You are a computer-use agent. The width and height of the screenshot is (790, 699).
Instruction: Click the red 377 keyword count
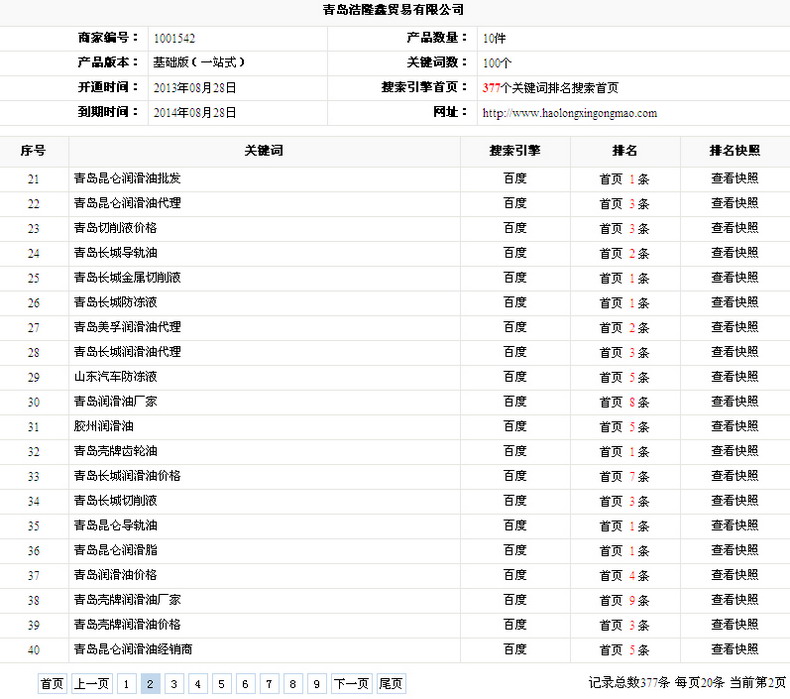491,88
